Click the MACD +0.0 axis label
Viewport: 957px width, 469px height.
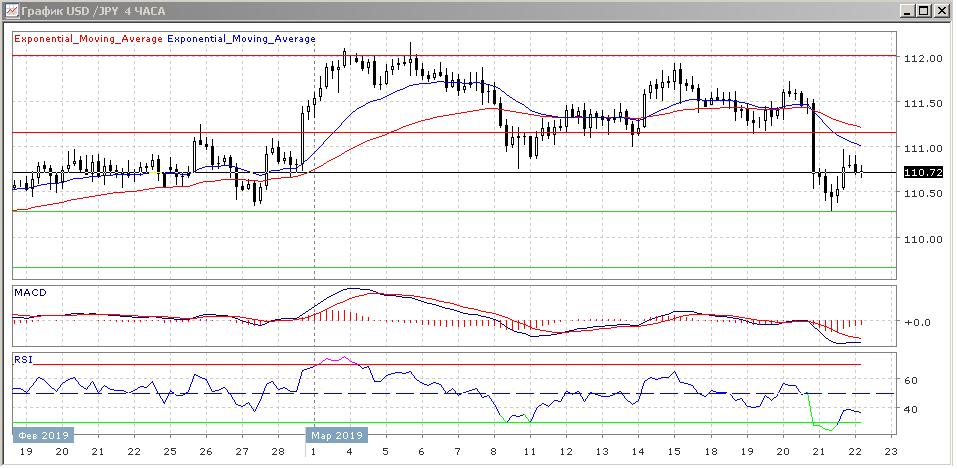918,323
